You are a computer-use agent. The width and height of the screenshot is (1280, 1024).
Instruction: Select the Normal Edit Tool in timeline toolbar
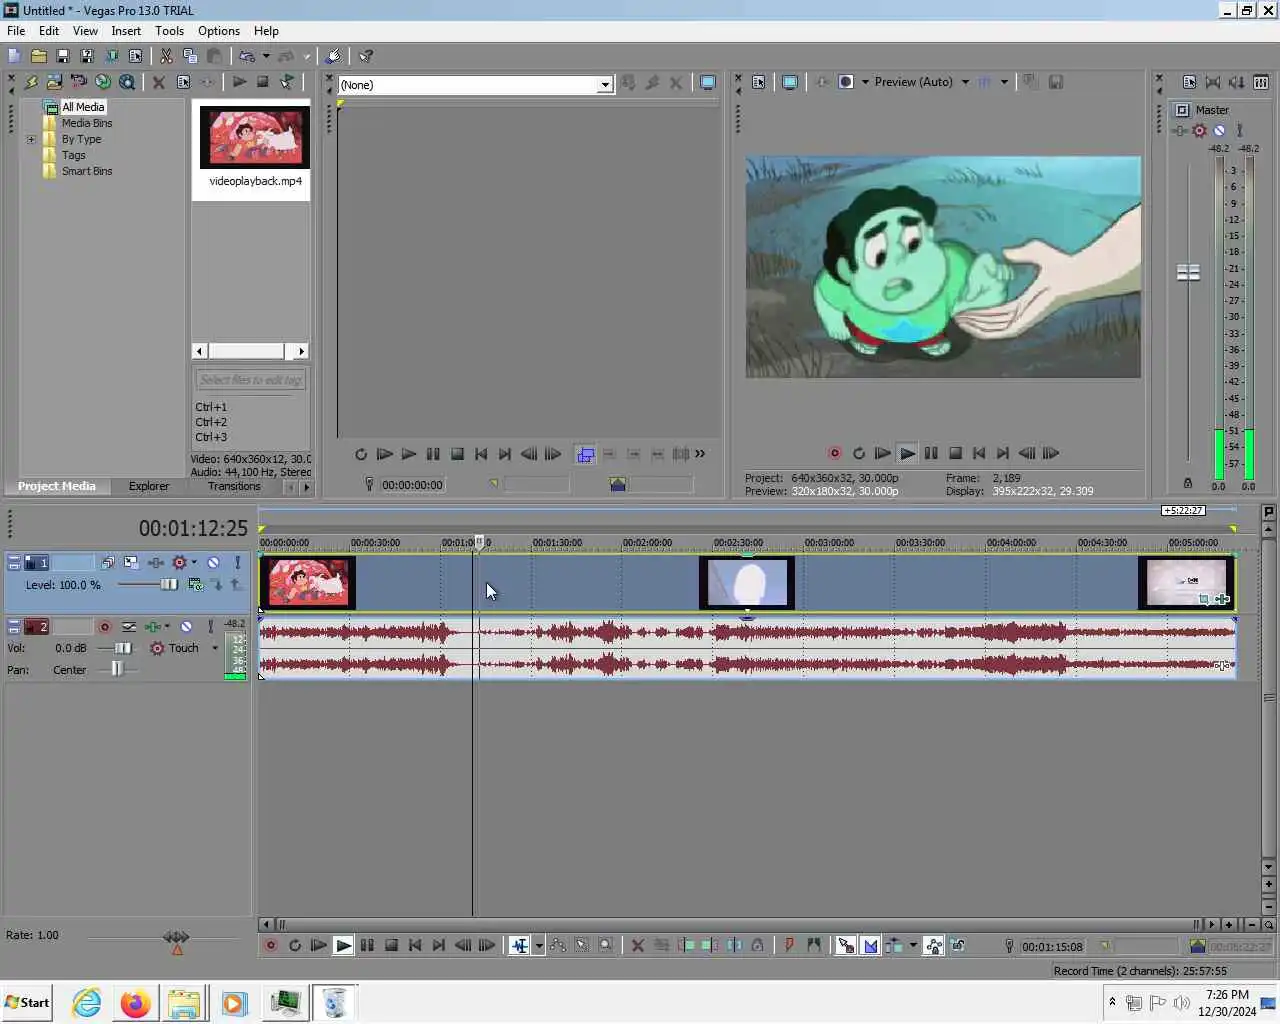click(x=519, y=945)
